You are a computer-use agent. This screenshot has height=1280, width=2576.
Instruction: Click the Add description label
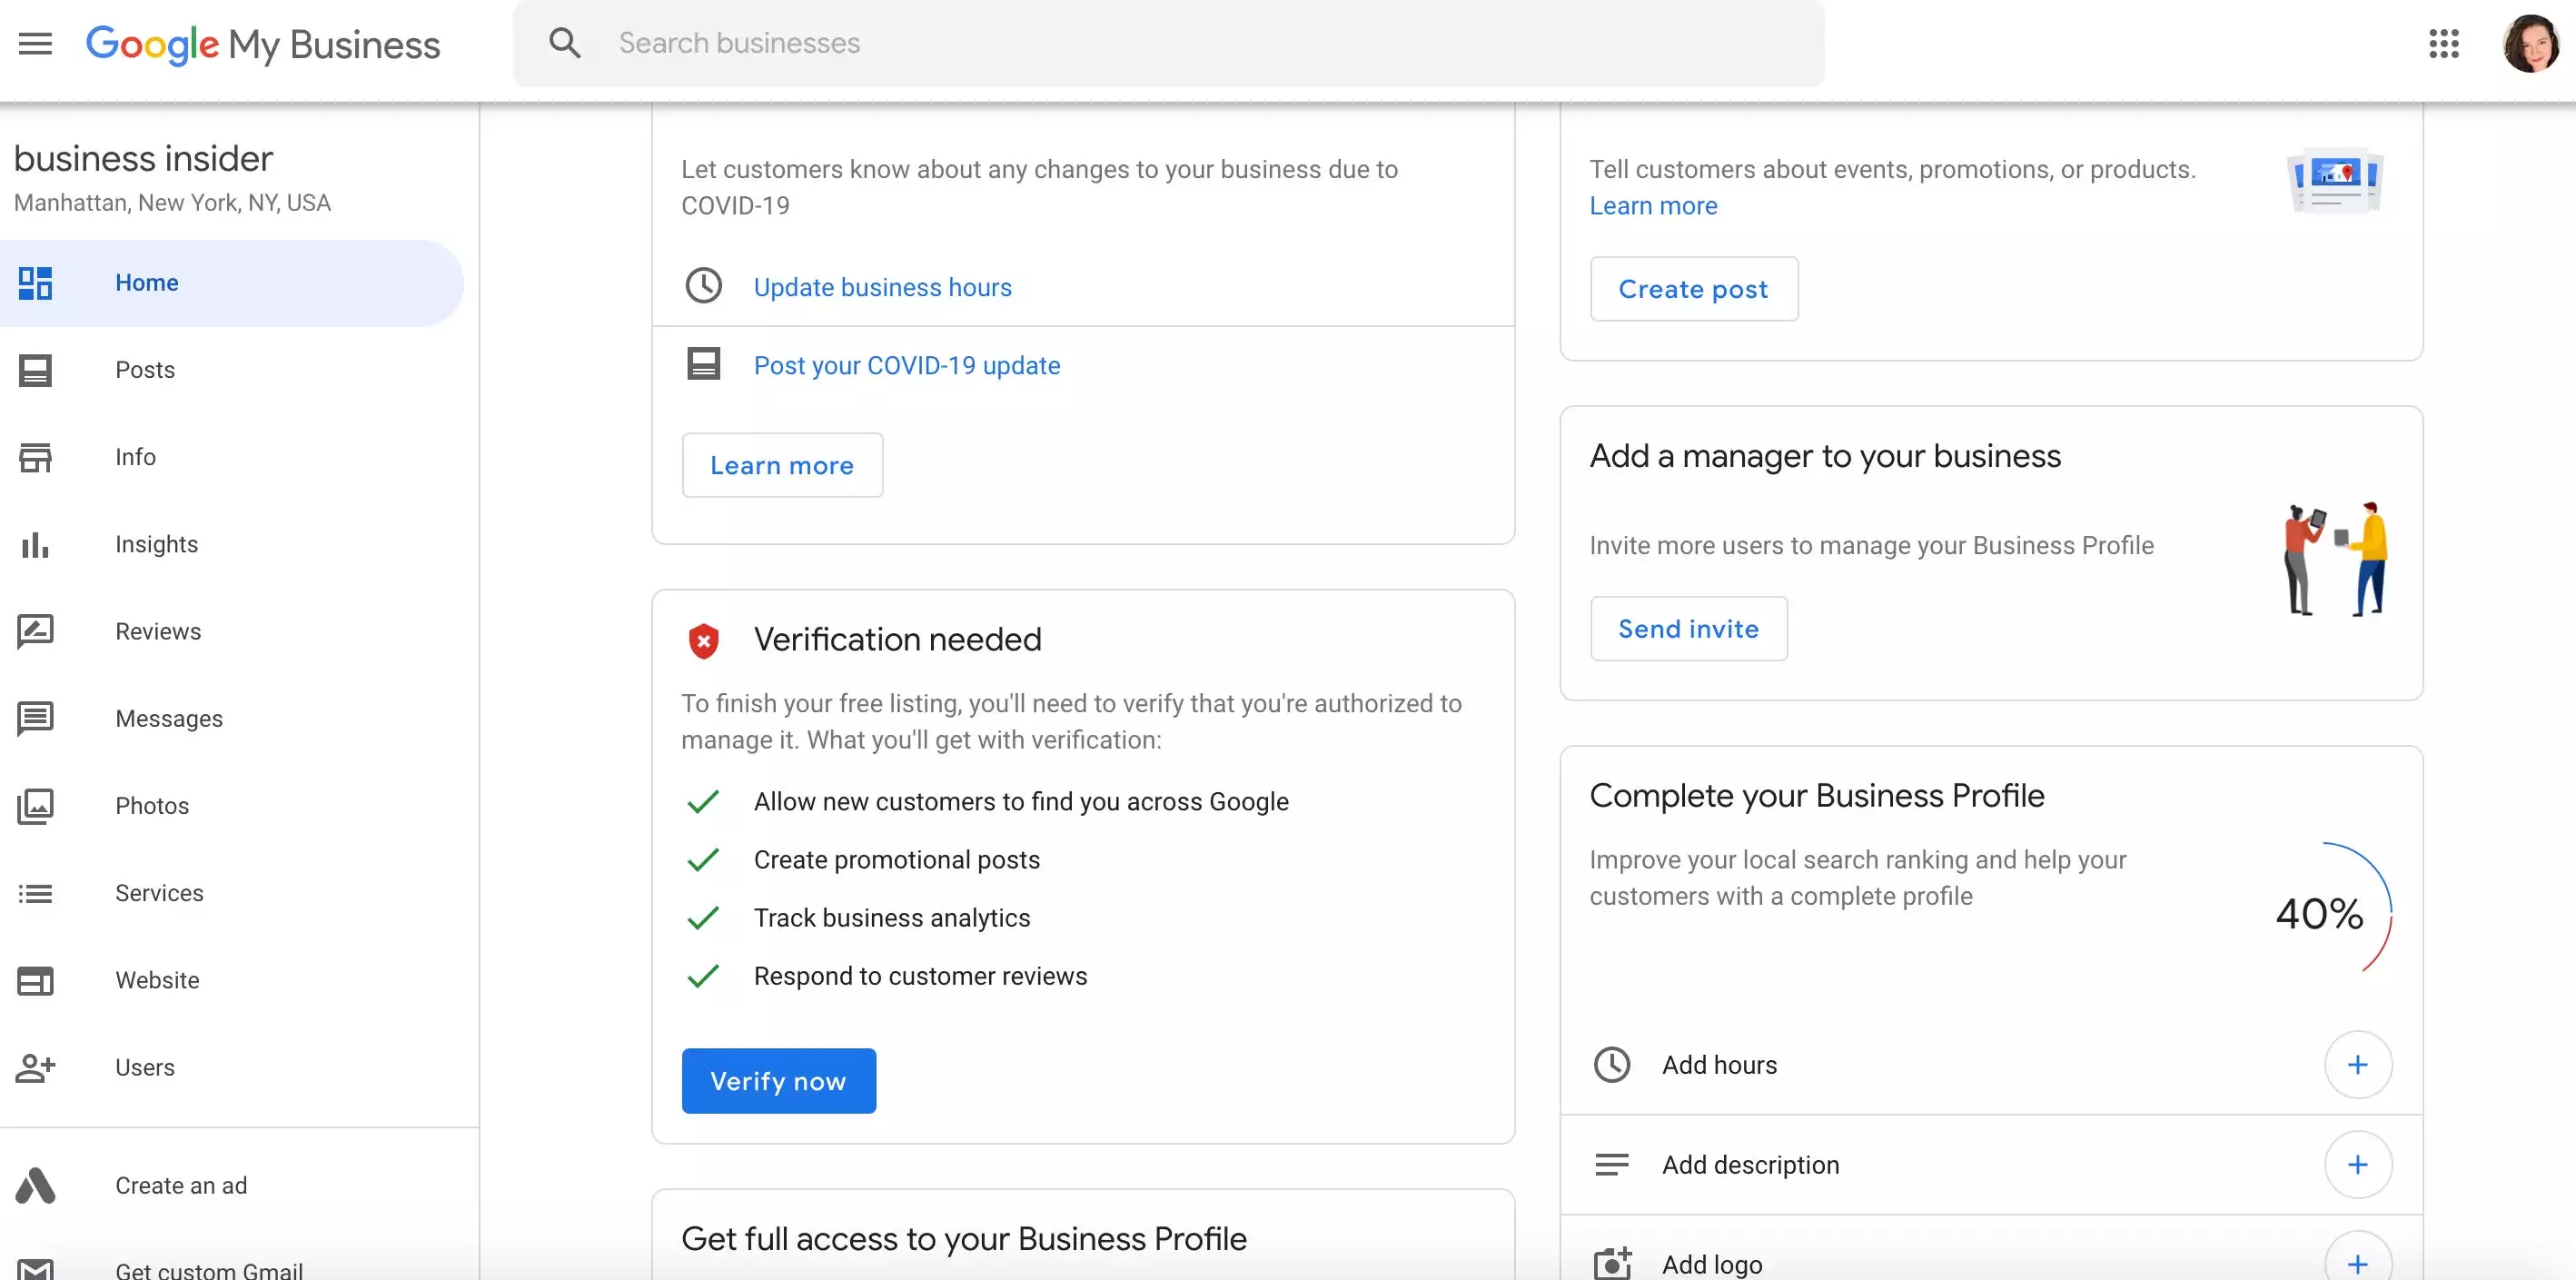click(1750, 1165)
